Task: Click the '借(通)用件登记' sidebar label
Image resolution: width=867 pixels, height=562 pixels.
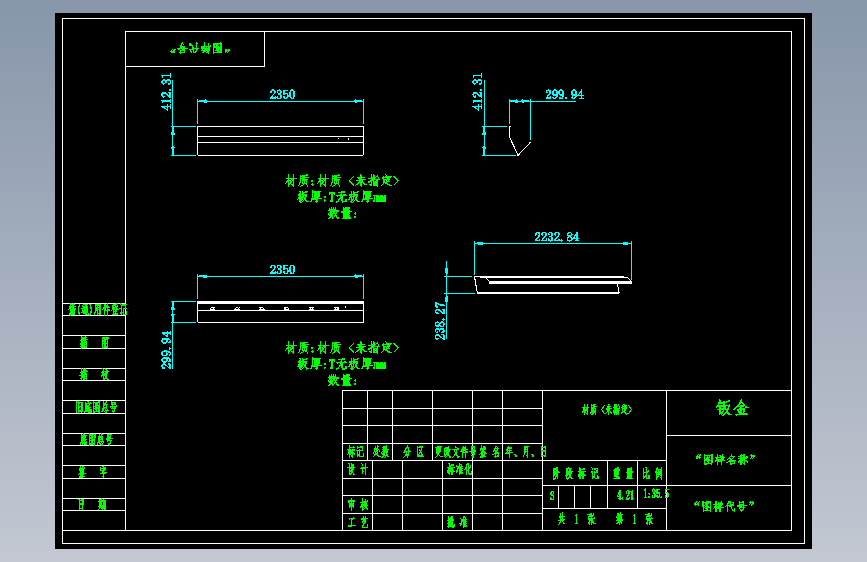Action: coord(97,309)
